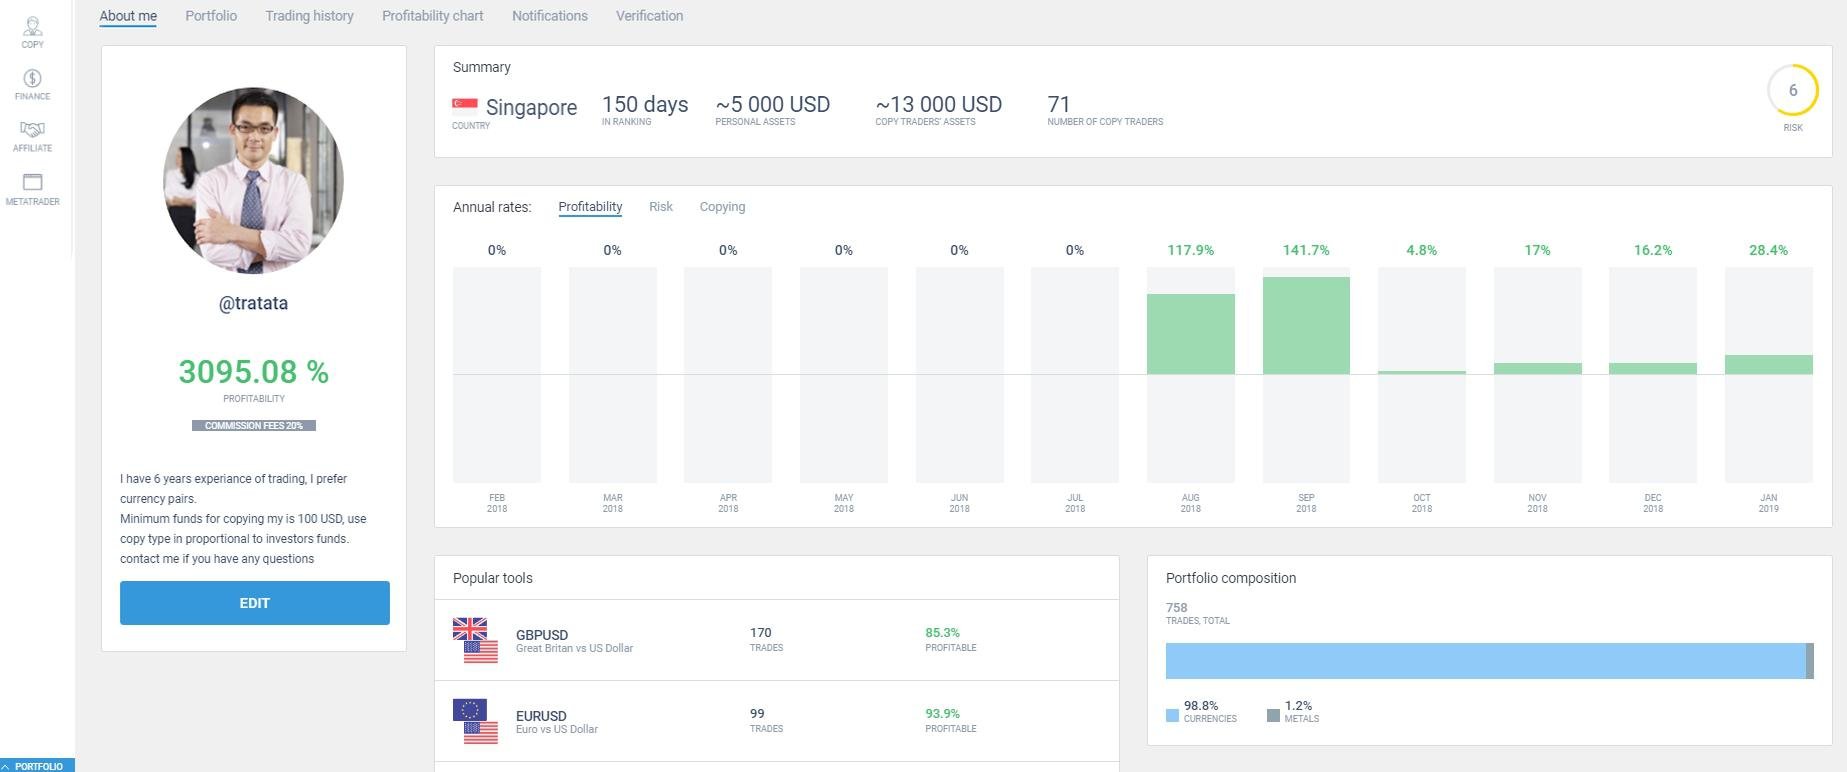
Task: Expand the Portfolio panel at bottom left
Action: [x=37, y=765]
